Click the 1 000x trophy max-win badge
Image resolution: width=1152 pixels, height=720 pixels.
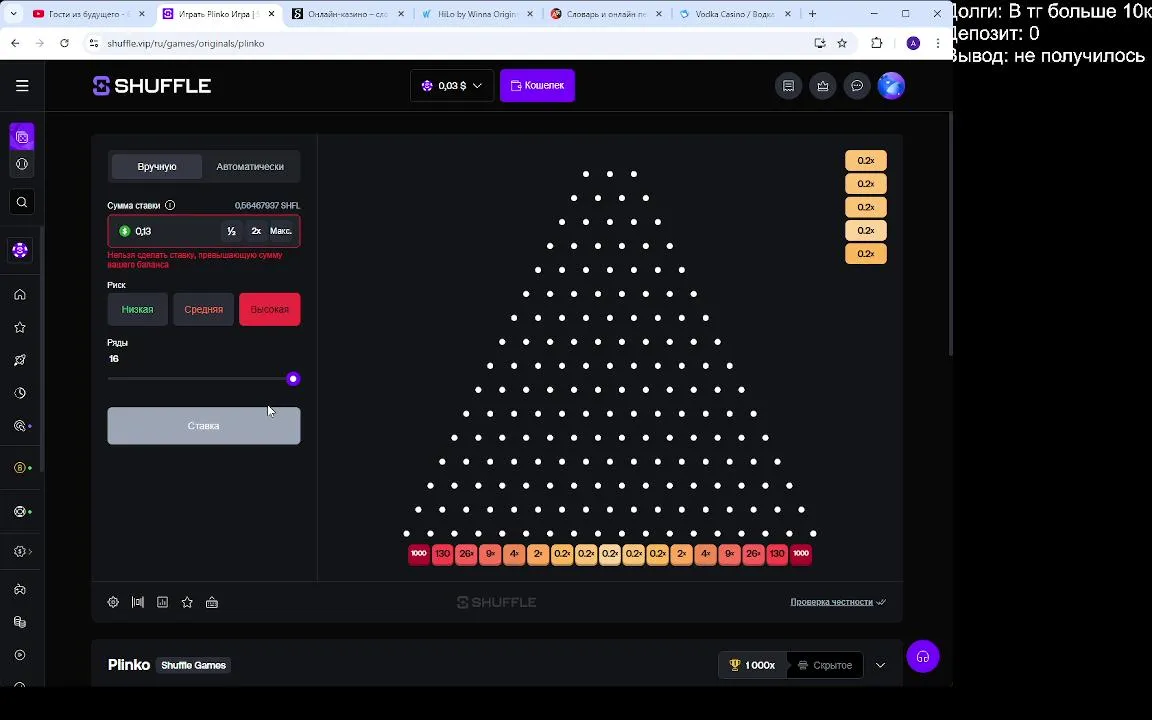coord(752,666)
